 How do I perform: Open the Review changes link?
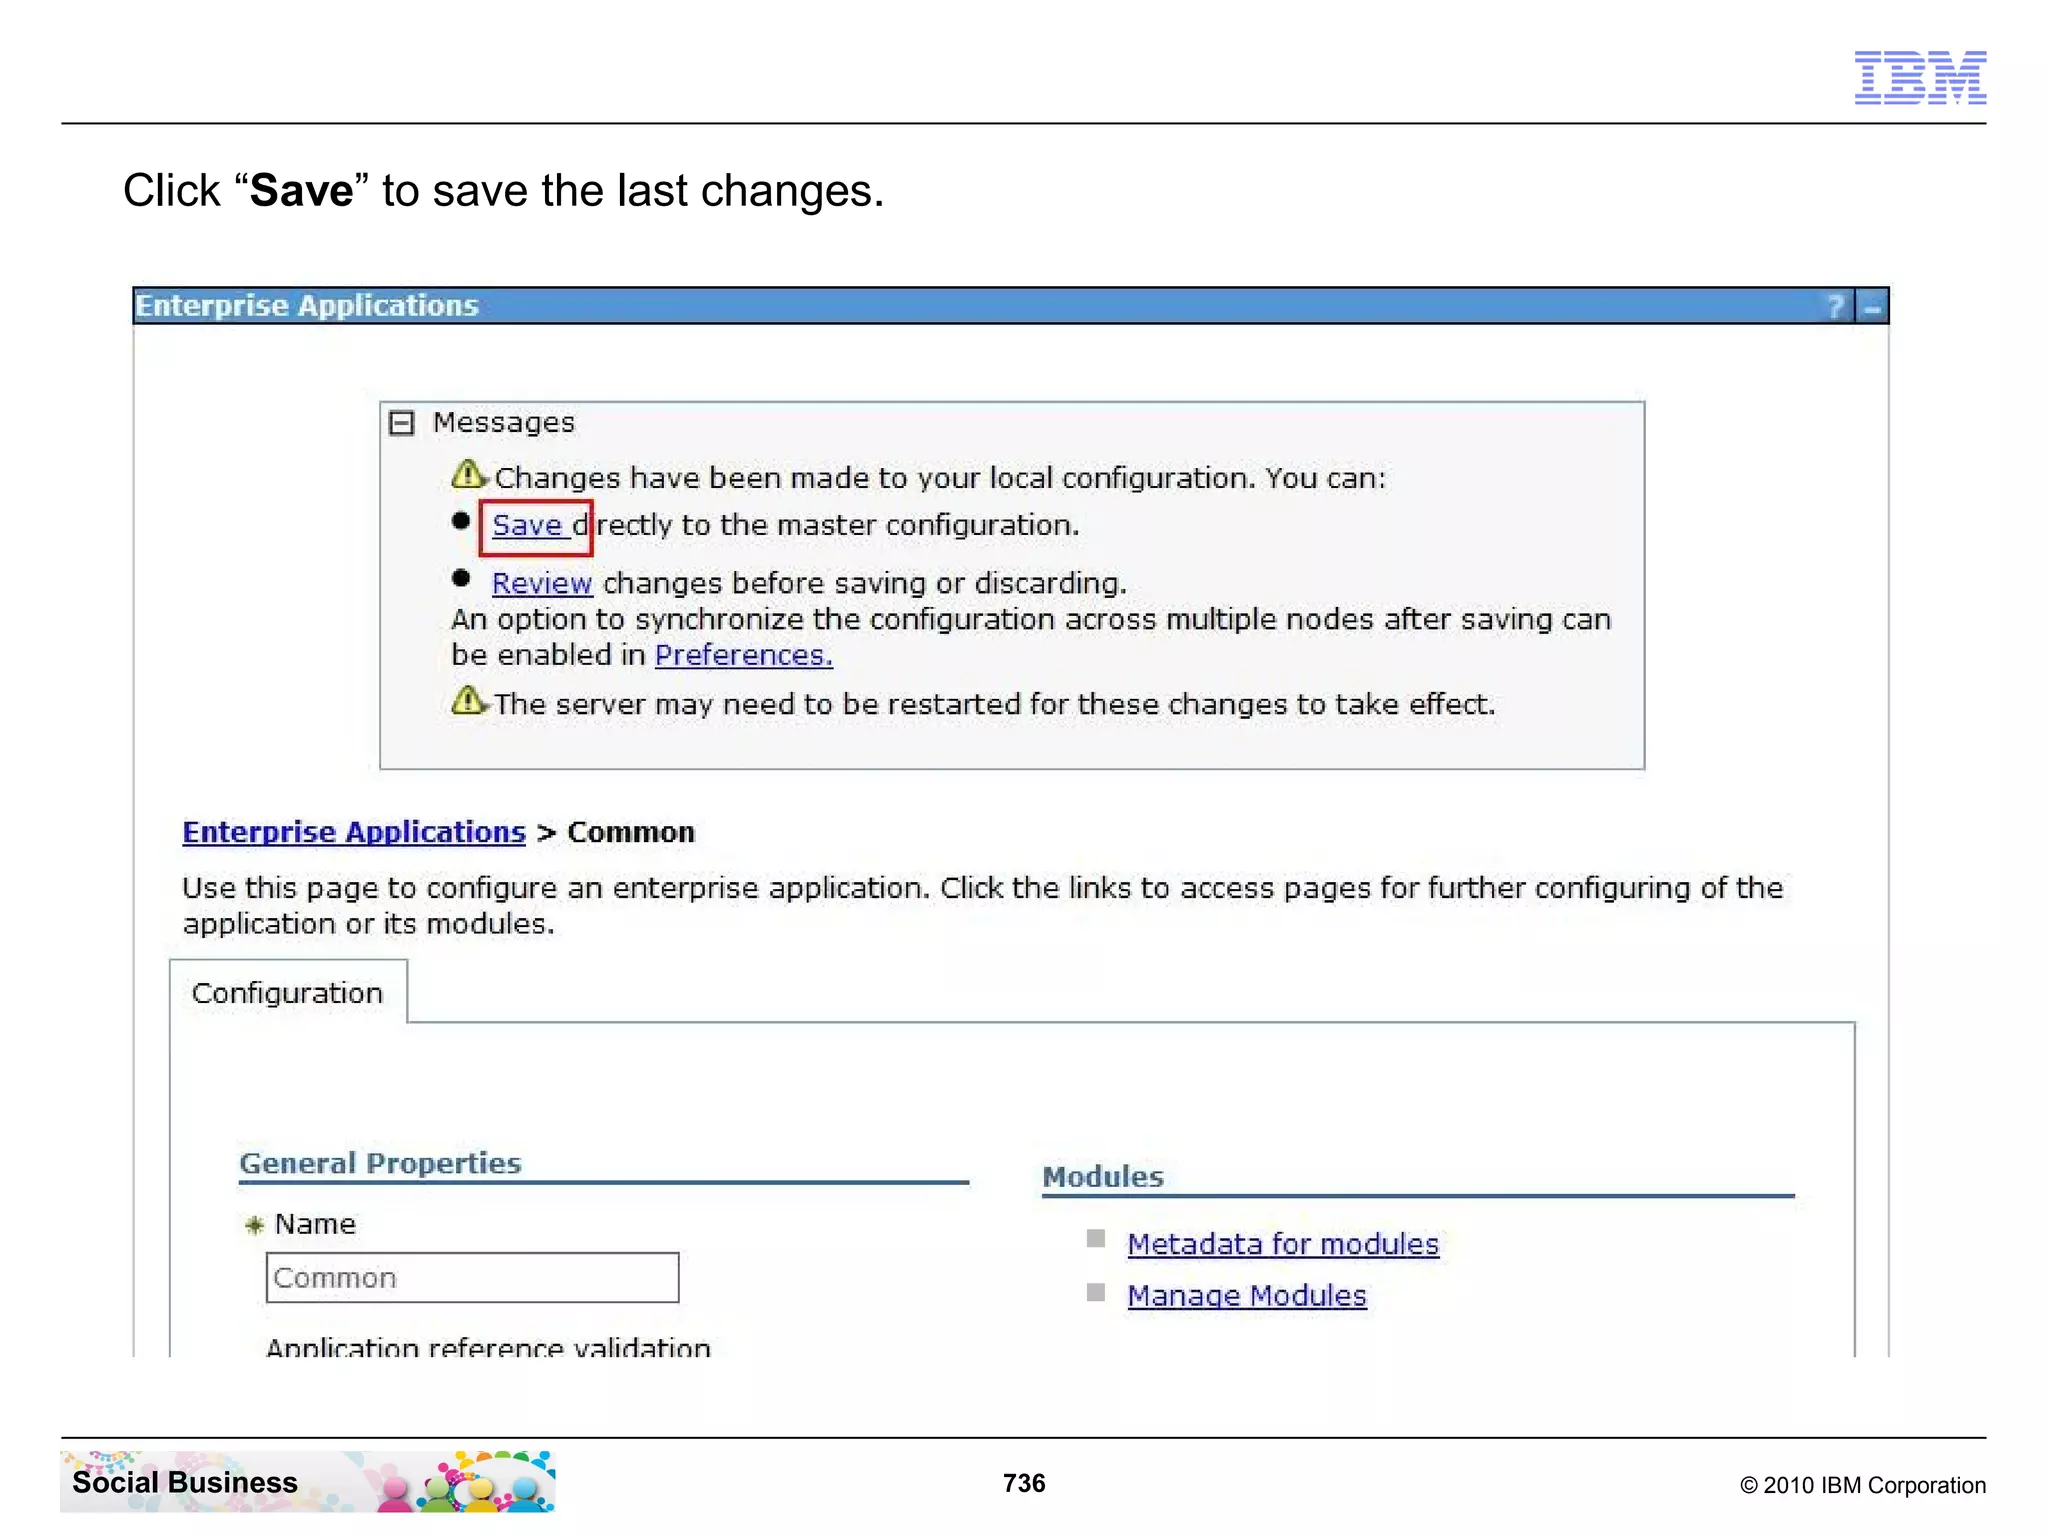(x=542, y=583)
